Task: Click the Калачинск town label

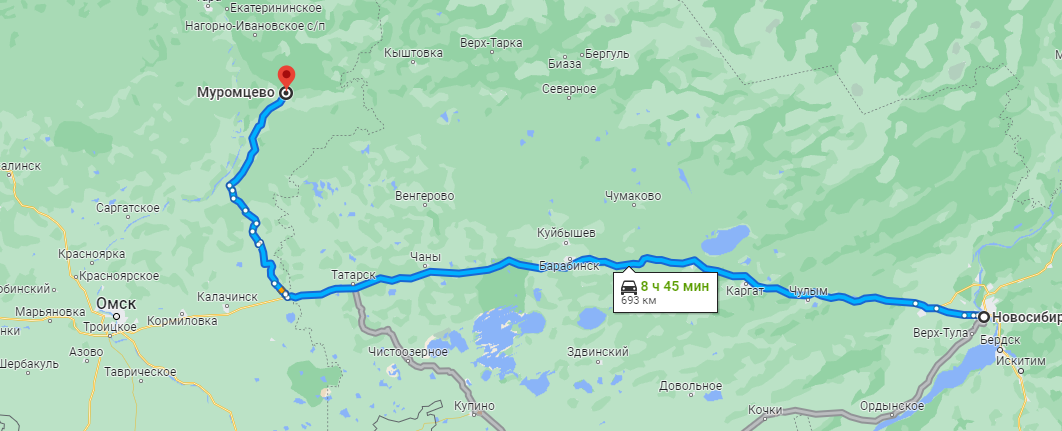Action: [228, 297]
